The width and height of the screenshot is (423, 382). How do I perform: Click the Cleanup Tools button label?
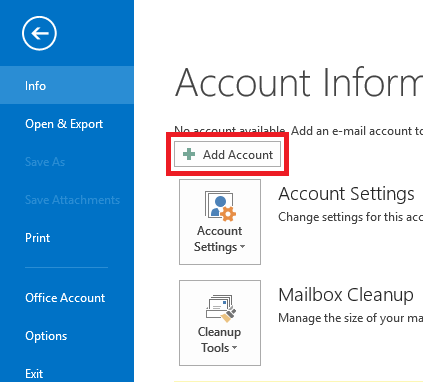pos(219,340)
